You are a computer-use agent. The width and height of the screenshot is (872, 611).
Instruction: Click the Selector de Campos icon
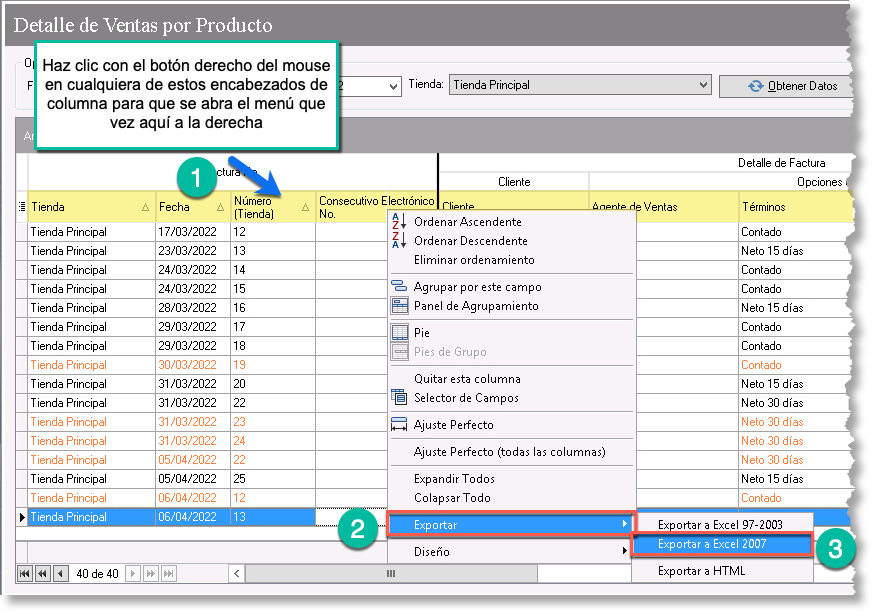click(399, 398)
